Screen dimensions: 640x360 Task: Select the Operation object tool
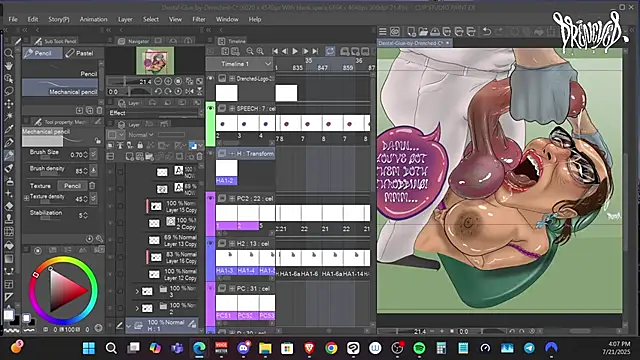pyautogui.click(x=9, y=78)
